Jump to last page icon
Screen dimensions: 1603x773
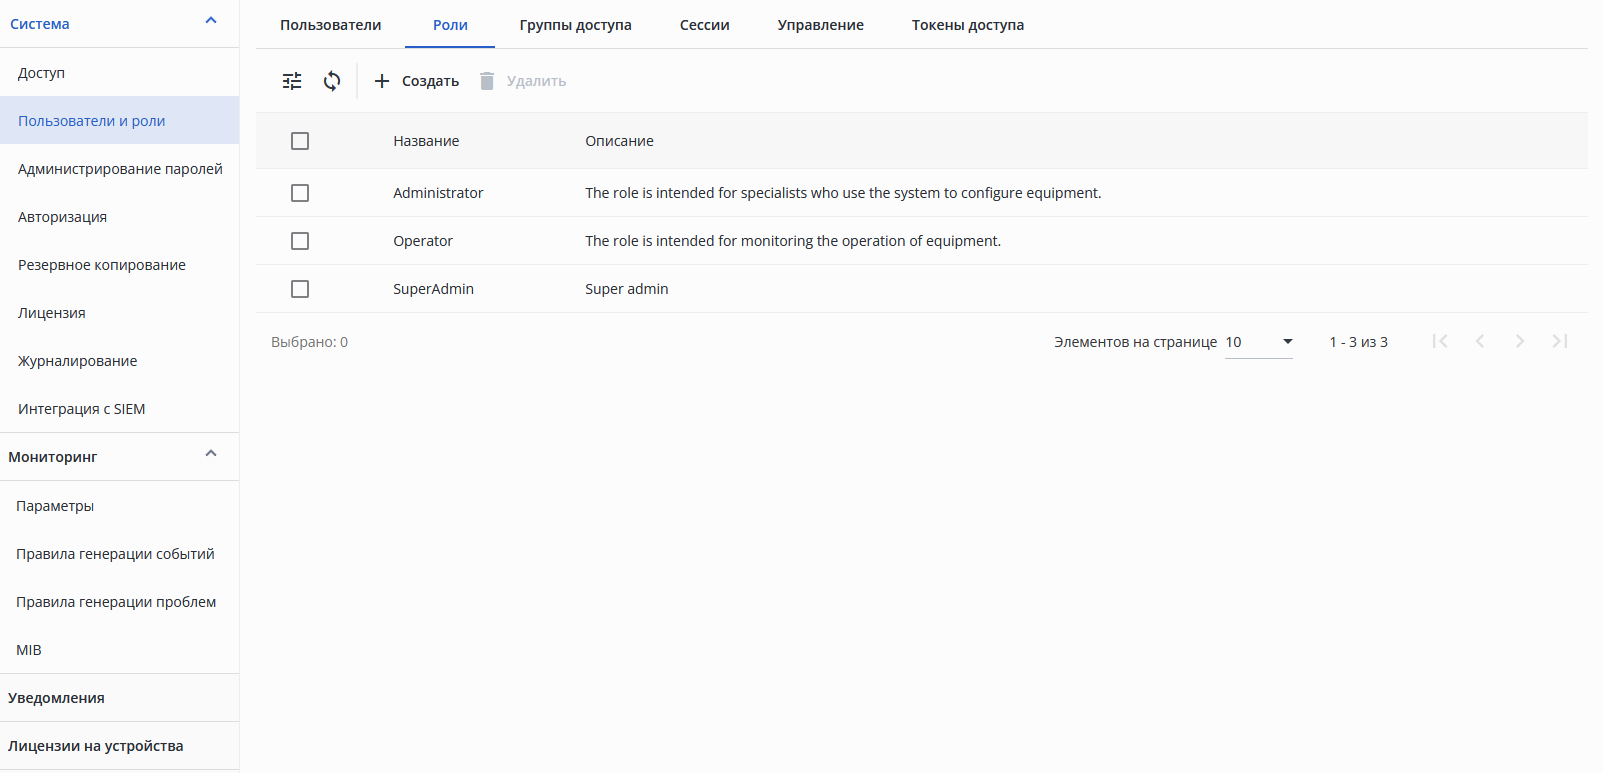(1560, 341)
